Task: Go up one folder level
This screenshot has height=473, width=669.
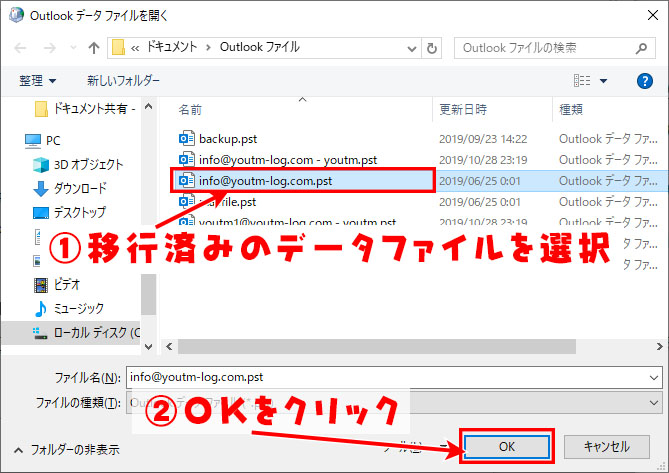Action: pos(94,48)
